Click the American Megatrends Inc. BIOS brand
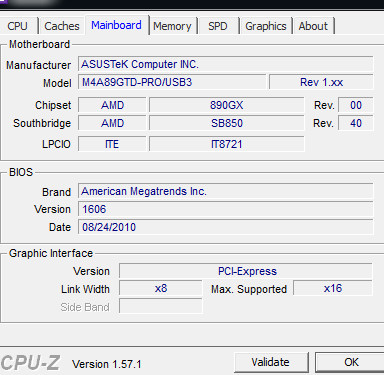The image size is (384, 375). pyautogui.click(x=226, y=191)
